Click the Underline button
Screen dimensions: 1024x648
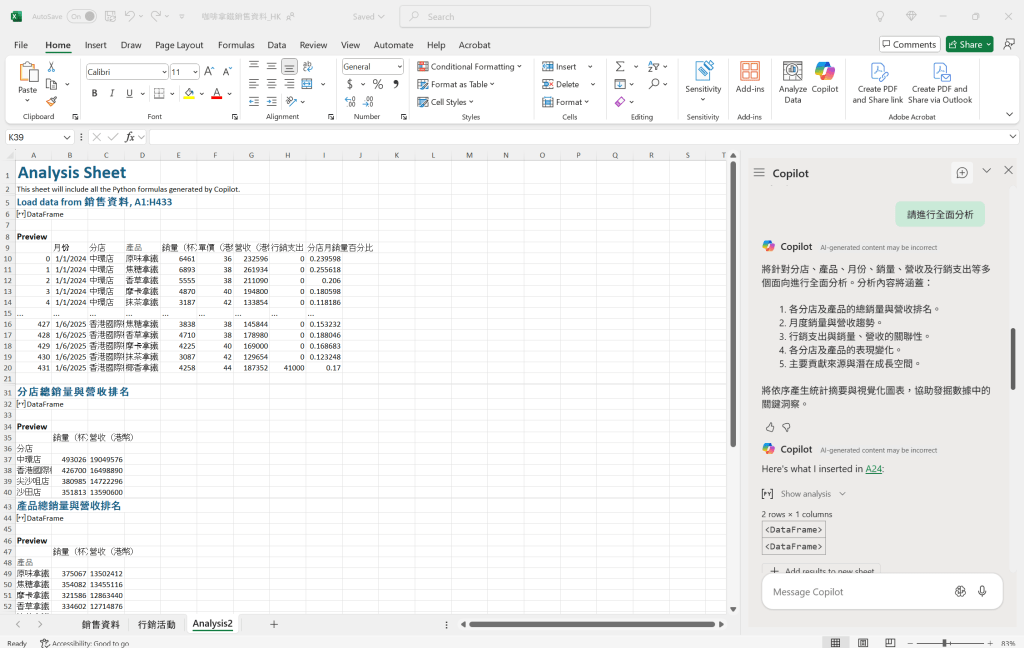pos(129,93)
